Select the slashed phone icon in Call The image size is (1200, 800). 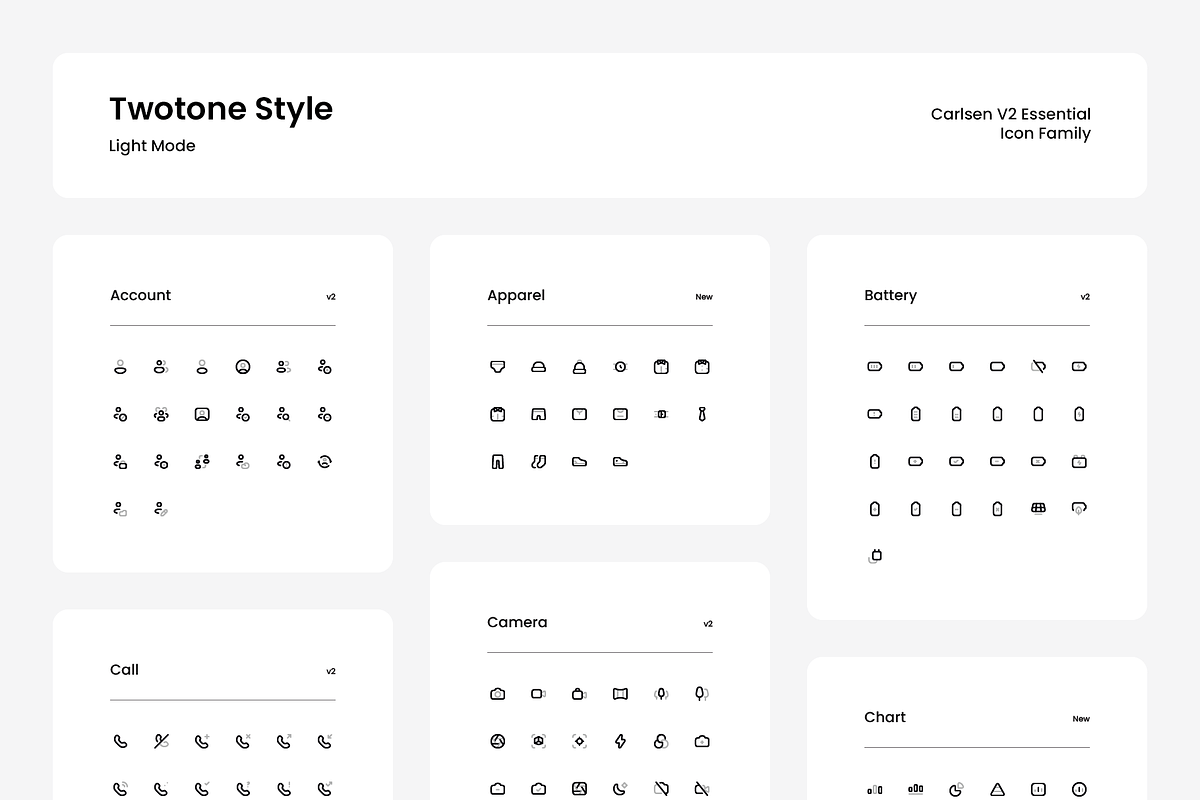[x=161, y=741]
